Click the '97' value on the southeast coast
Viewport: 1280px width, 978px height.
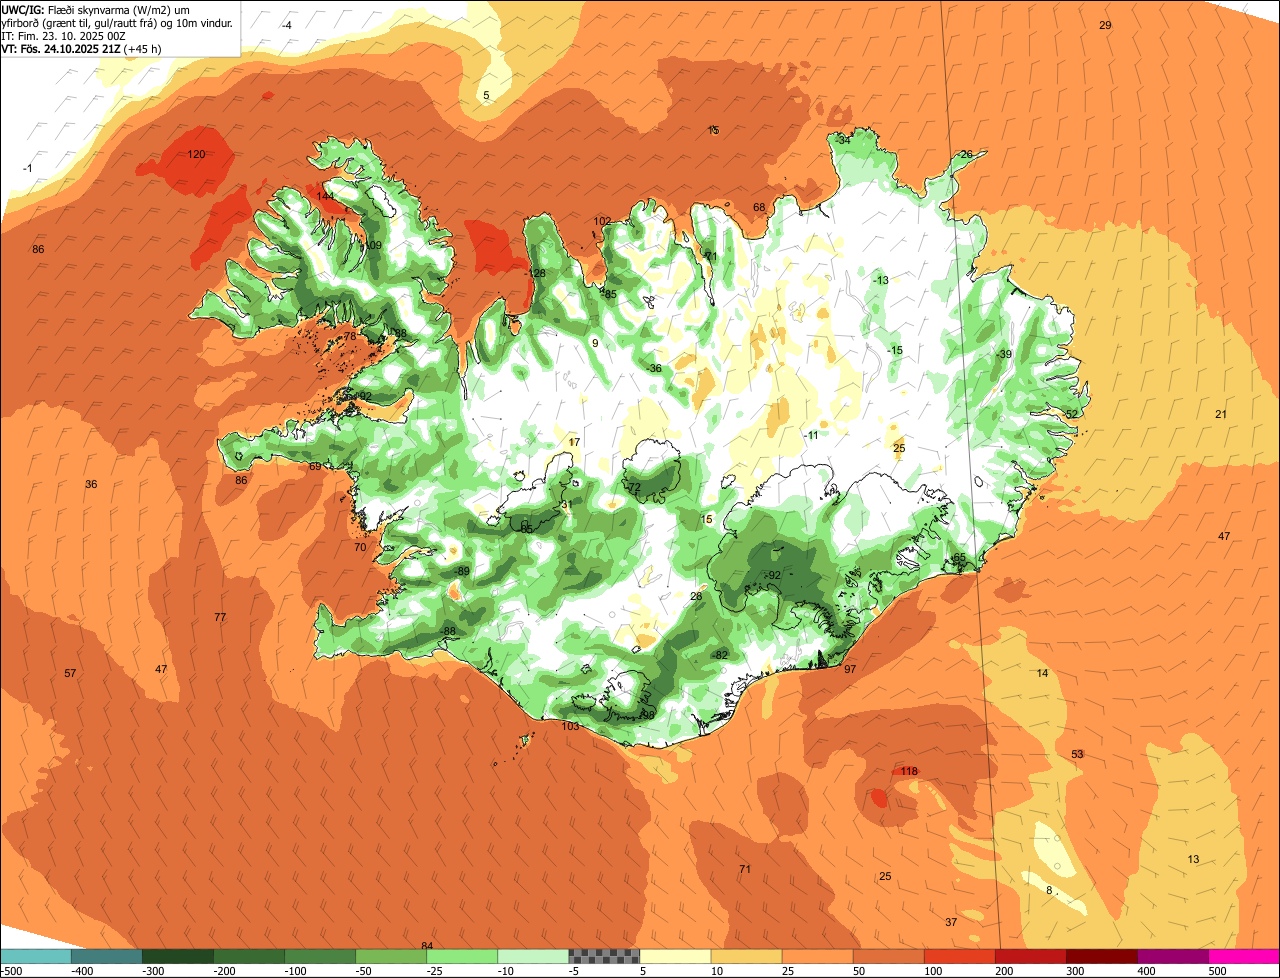pyautogui.click(x=850, y=669)
